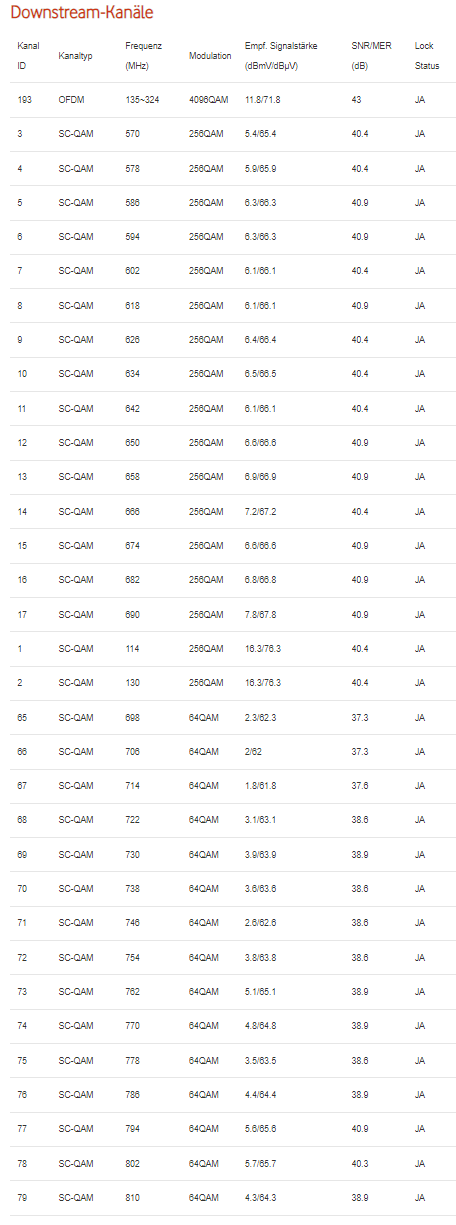The image size is (456, 1225).
Task: Select the Kanal ID column header
Action: coord(28,55)
